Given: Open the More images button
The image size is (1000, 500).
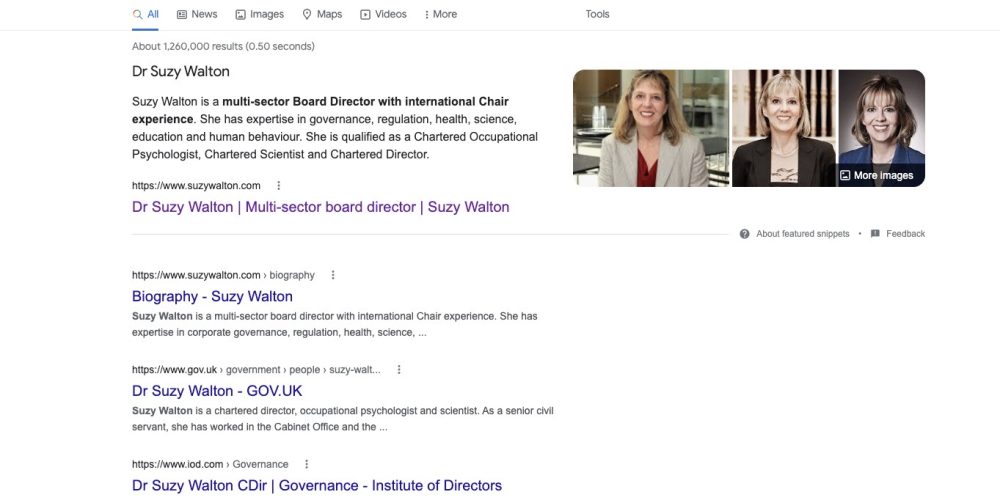Looking at the screenshot, I should point(876,175).
